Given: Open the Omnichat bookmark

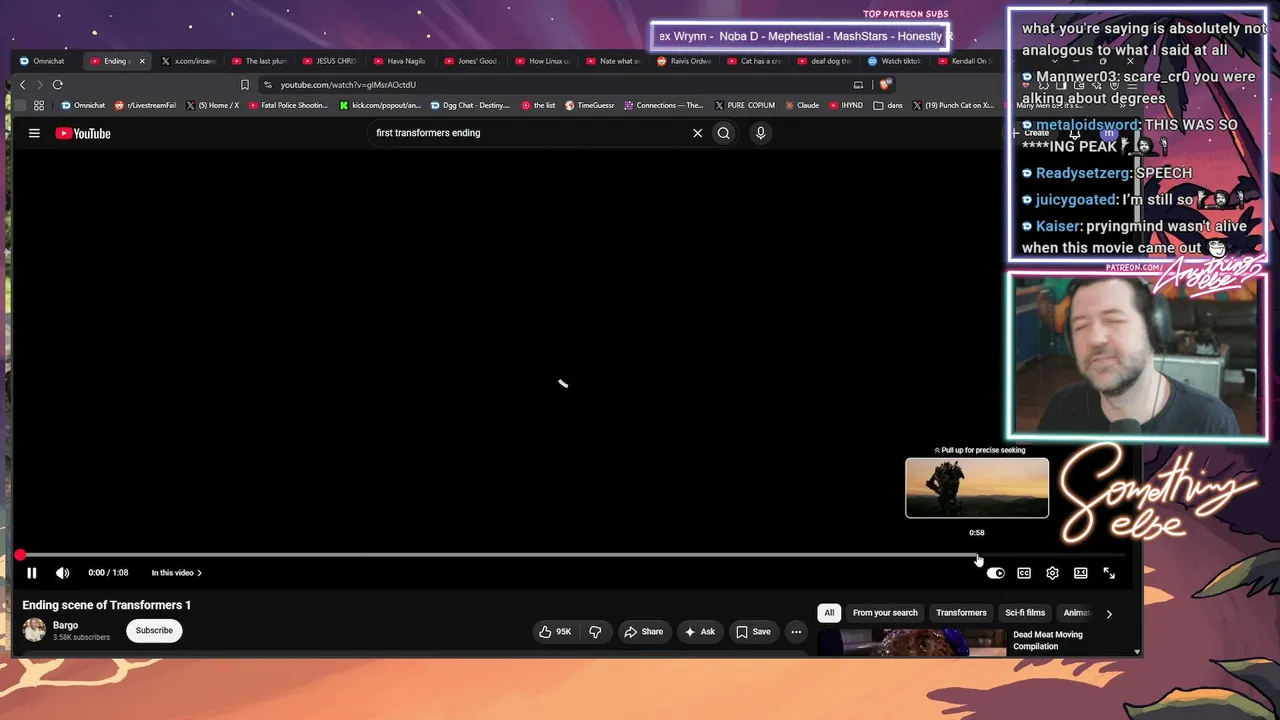Looking at the screenshot, I should tap(83, 105).
